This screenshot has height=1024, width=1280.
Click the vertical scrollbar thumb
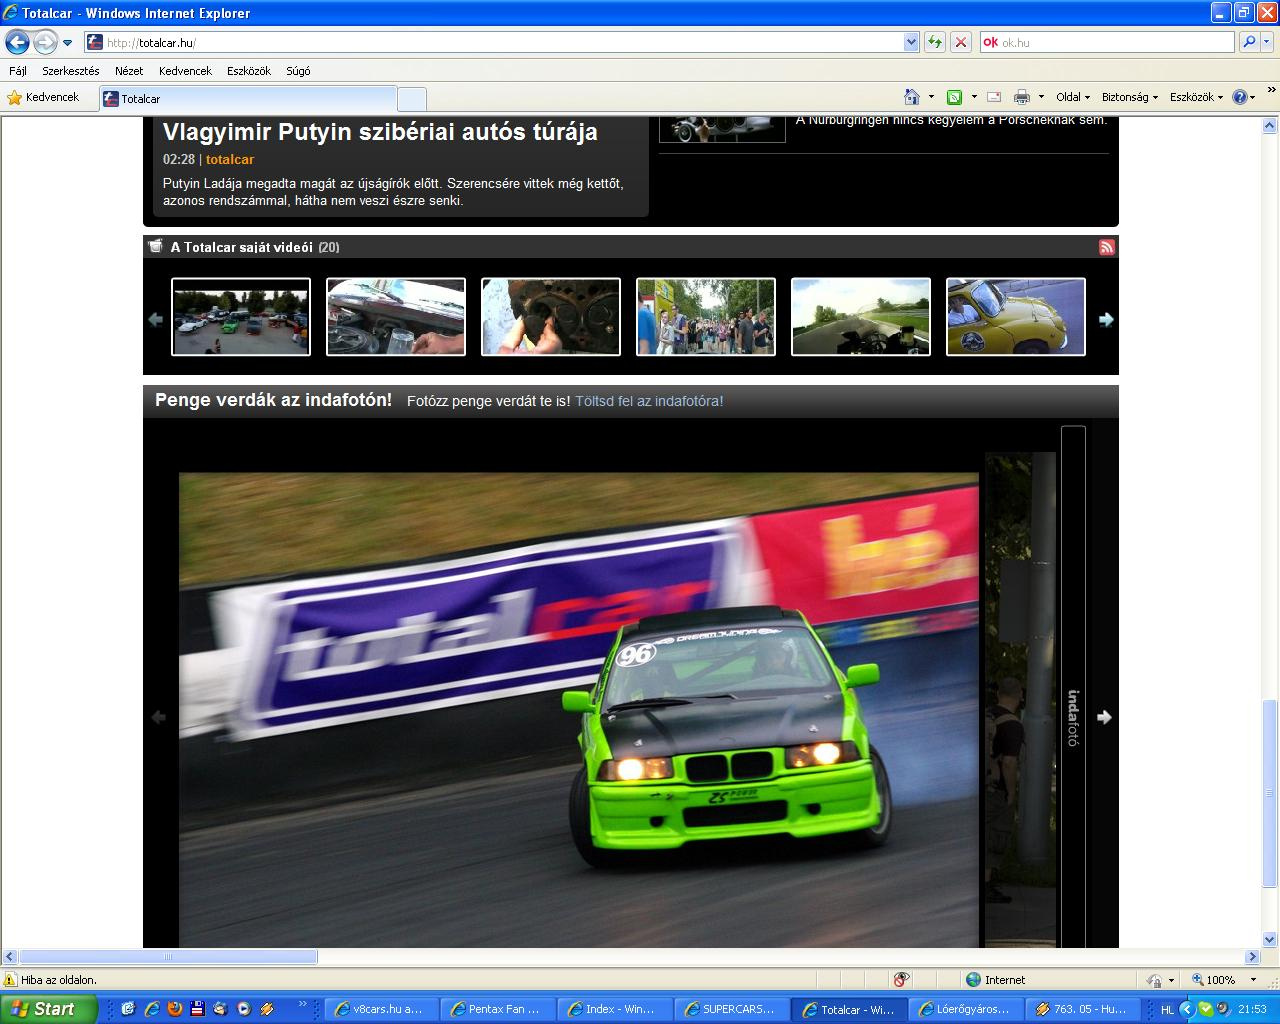1270,793
